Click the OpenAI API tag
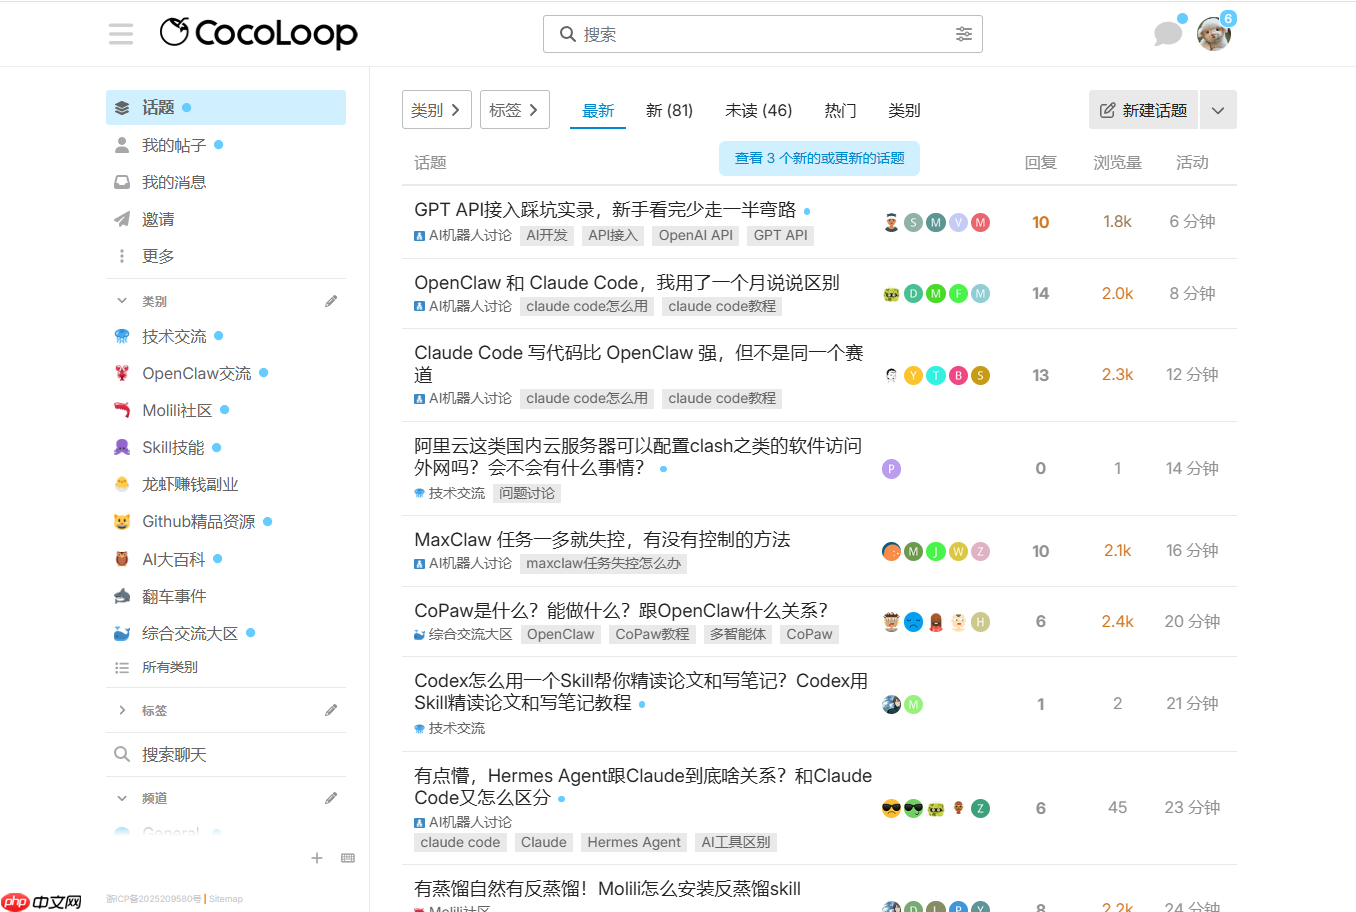Image resolution: width=1356 pixels, height=912 pixels. 695,235
